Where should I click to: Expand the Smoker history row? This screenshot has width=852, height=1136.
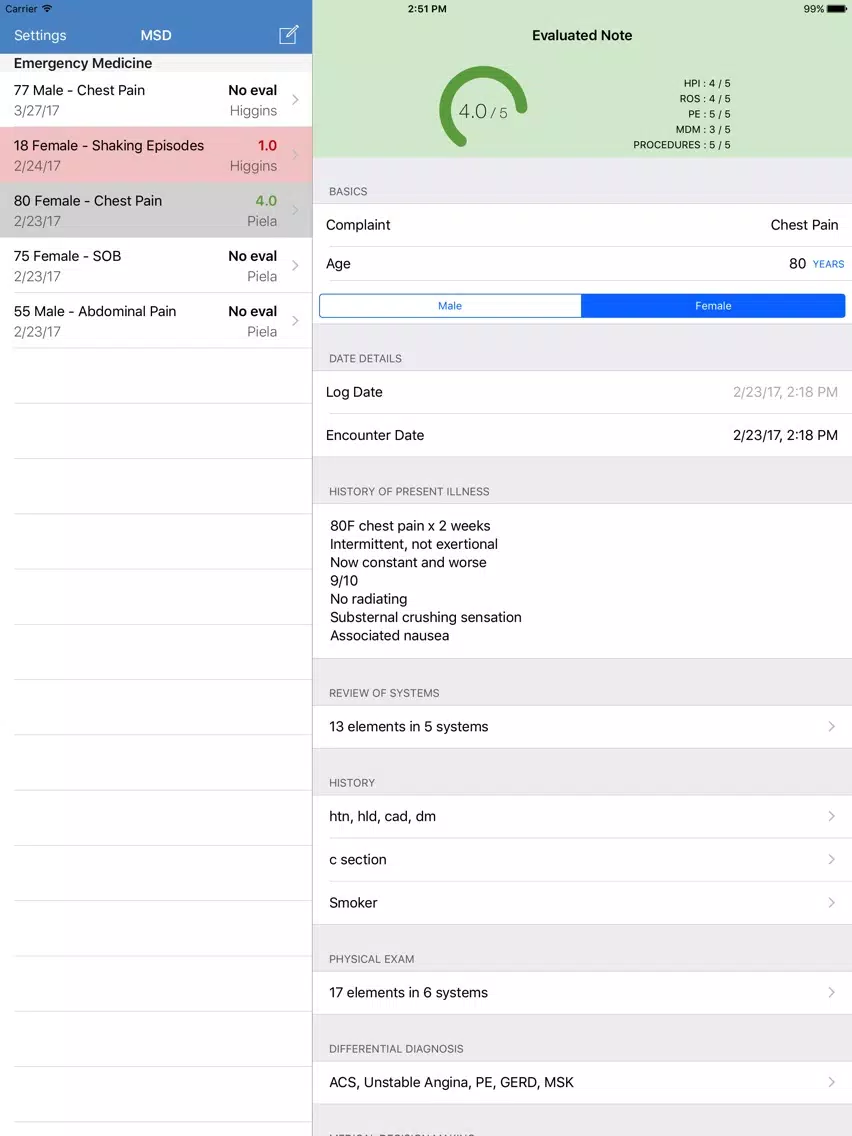tap(582, 903)
